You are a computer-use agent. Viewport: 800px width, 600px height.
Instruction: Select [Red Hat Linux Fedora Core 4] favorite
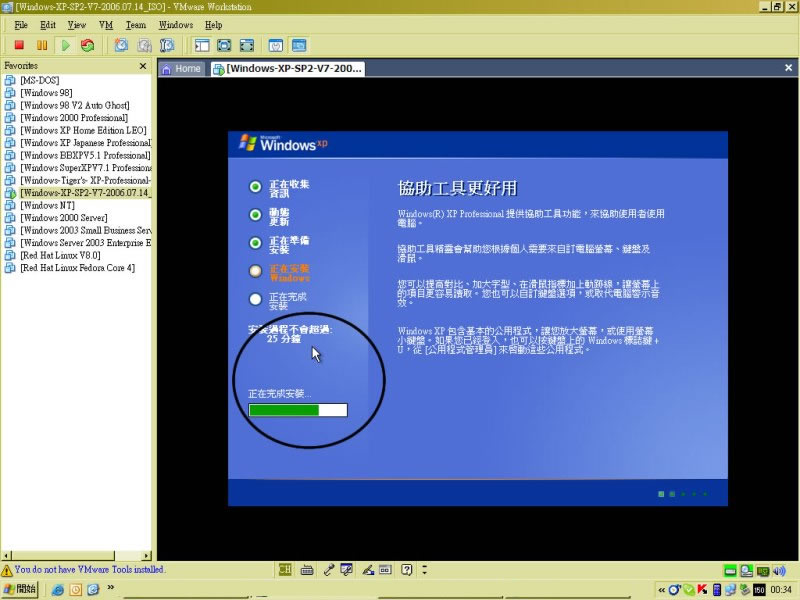pos(78,268)
